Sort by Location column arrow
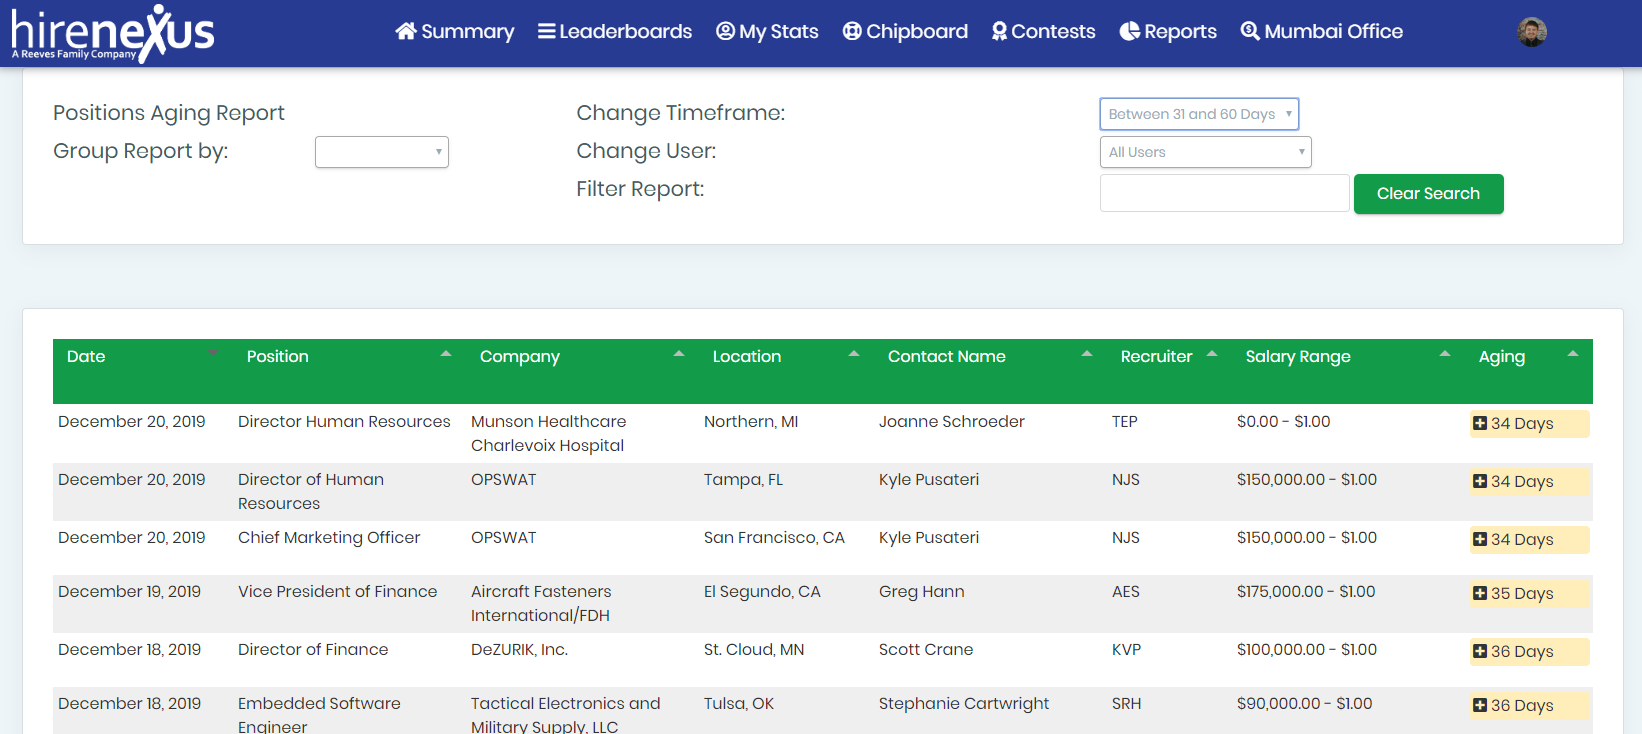Screen dimensions: 1642x734 (854, 353)
